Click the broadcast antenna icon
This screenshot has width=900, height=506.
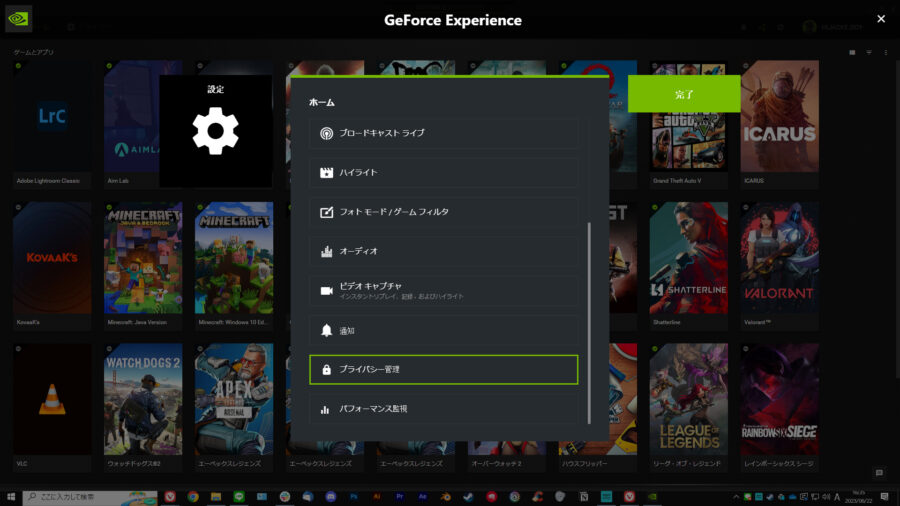click(326, 134)
